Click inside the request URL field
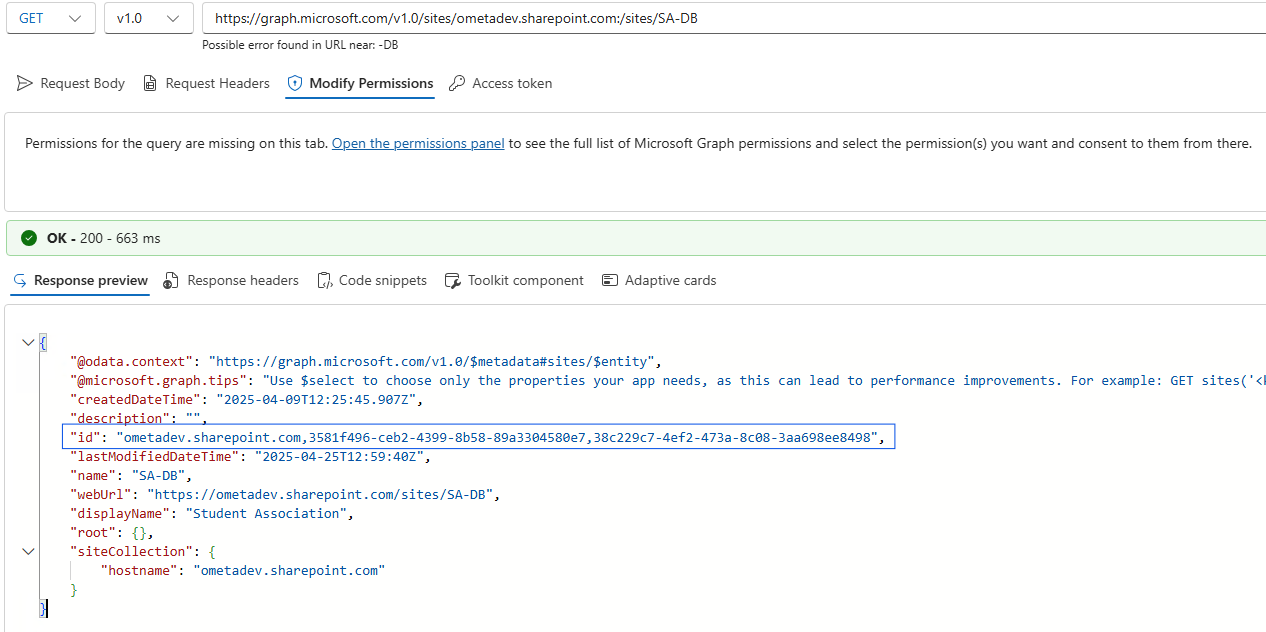Image resolution: width=1266 pixels, height=632 pixels. (x=700, y=18)
